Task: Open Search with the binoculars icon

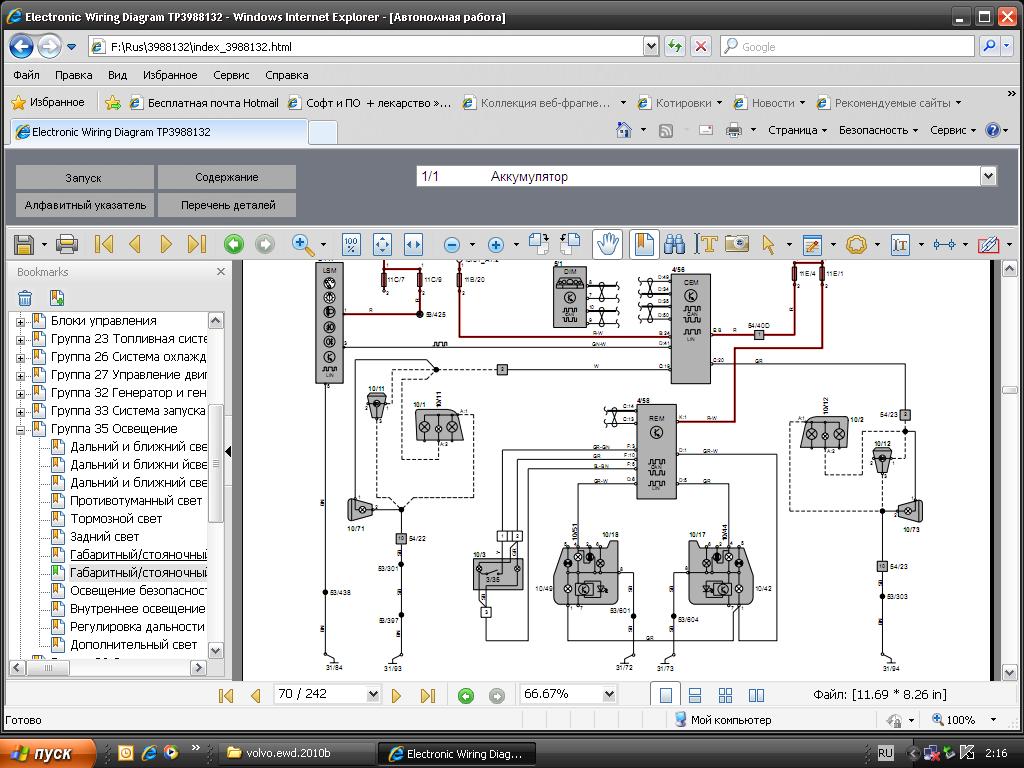Action: point(675,244)
